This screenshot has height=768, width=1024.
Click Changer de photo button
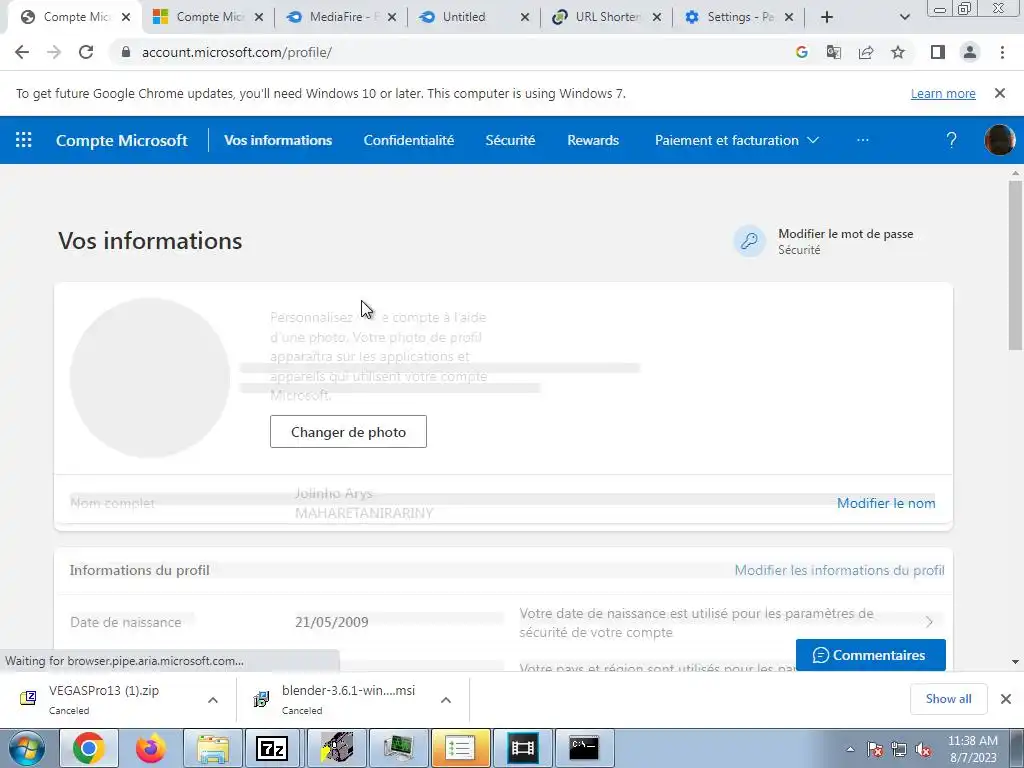pos(348,432)
